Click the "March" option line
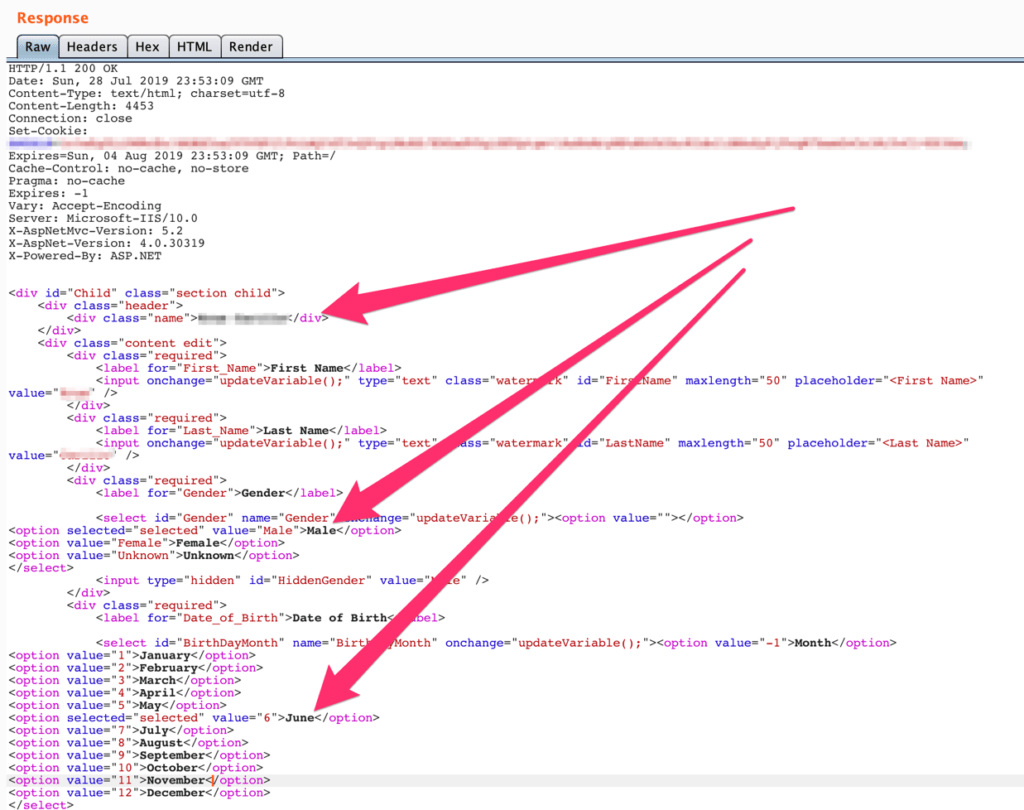The image size is (1024, 810). tap(125, 680)
